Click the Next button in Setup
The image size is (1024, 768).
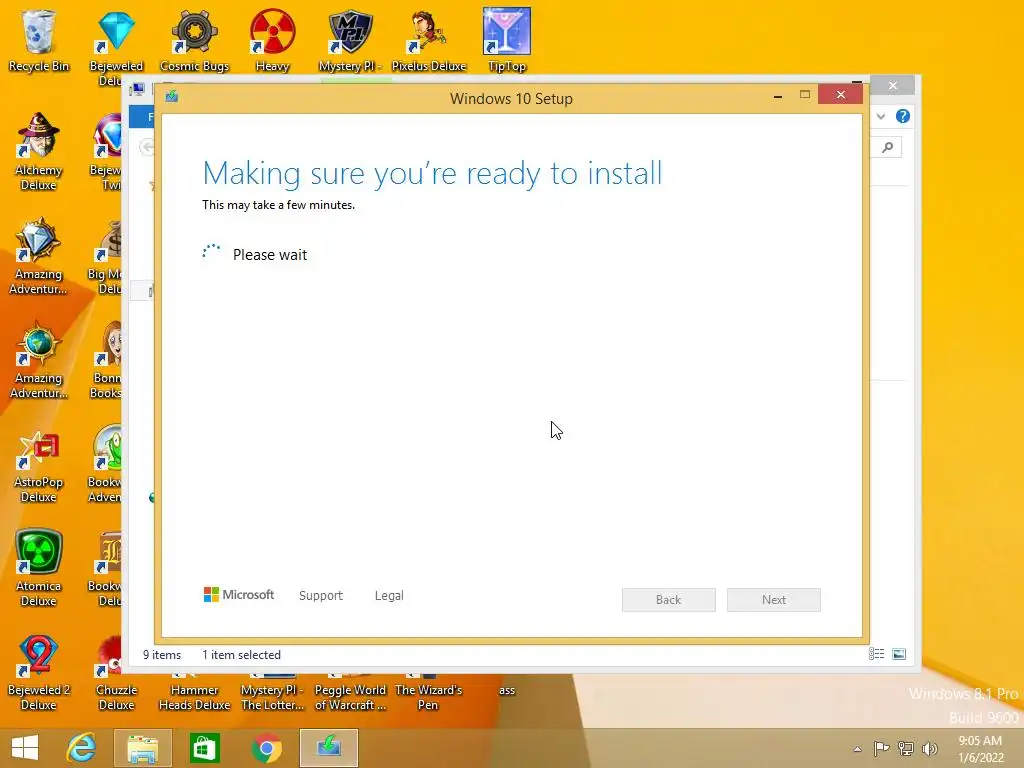point(774,600)
